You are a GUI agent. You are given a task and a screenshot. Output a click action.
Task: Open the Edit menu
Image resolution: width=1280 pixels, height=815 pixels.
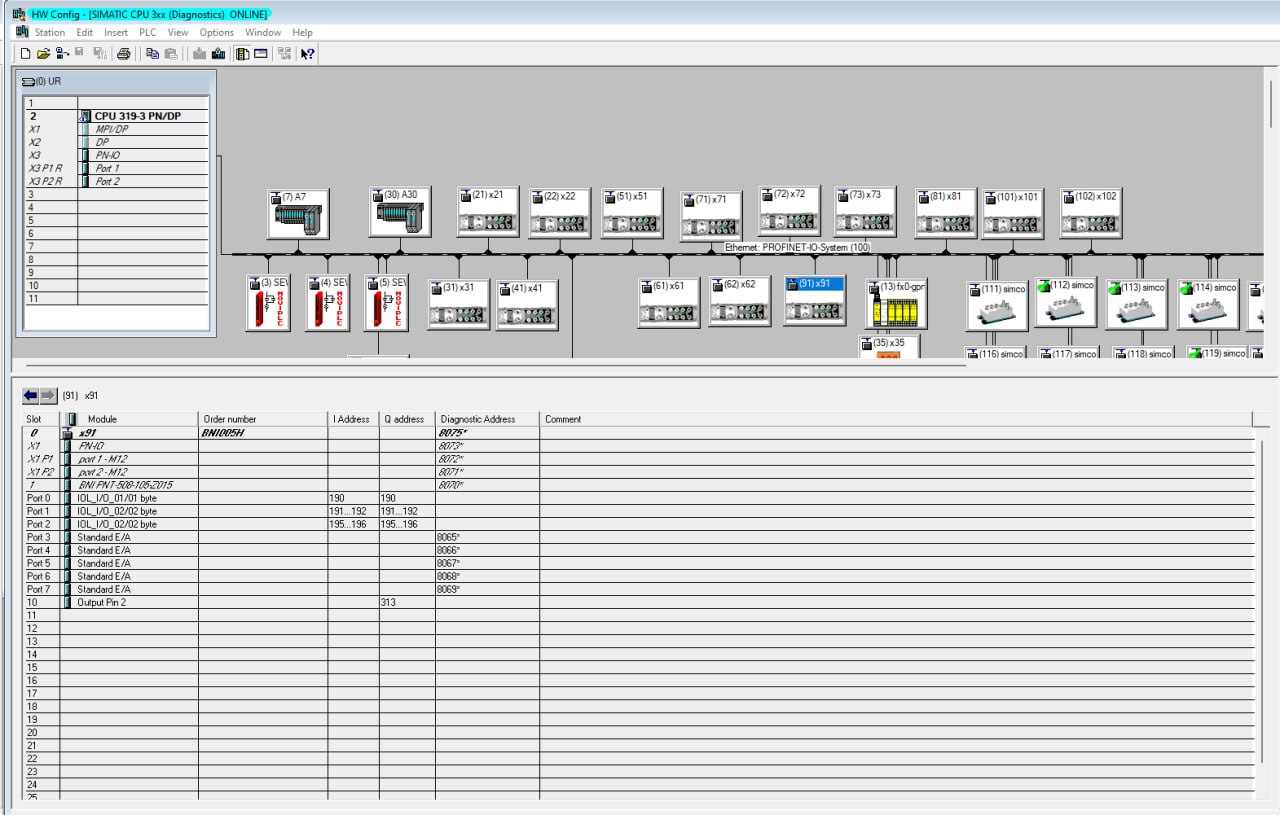85,32
